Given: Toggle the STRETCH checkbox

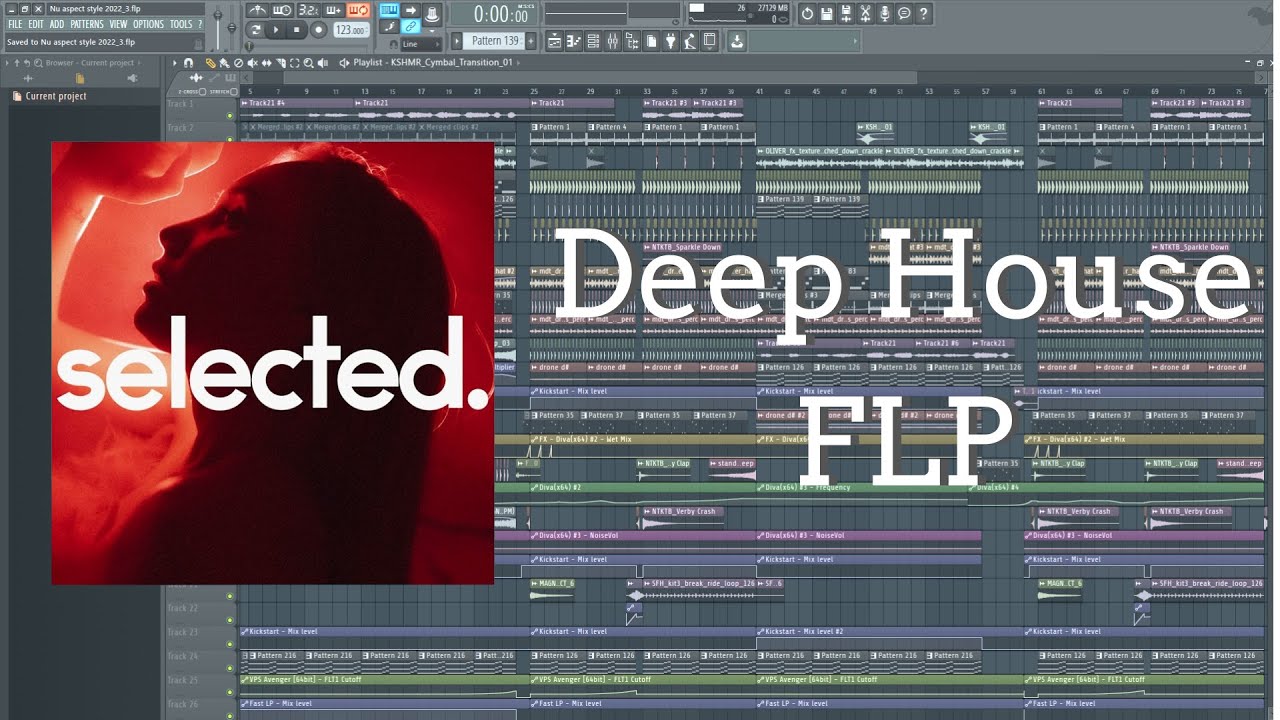Looking at the screenshot, I should point(233,92).
